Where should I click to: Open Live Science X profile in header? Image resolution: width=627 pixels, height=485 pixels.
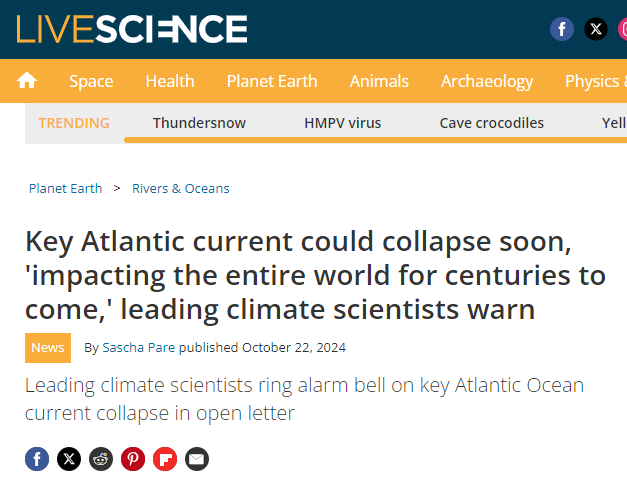(596, 29)
